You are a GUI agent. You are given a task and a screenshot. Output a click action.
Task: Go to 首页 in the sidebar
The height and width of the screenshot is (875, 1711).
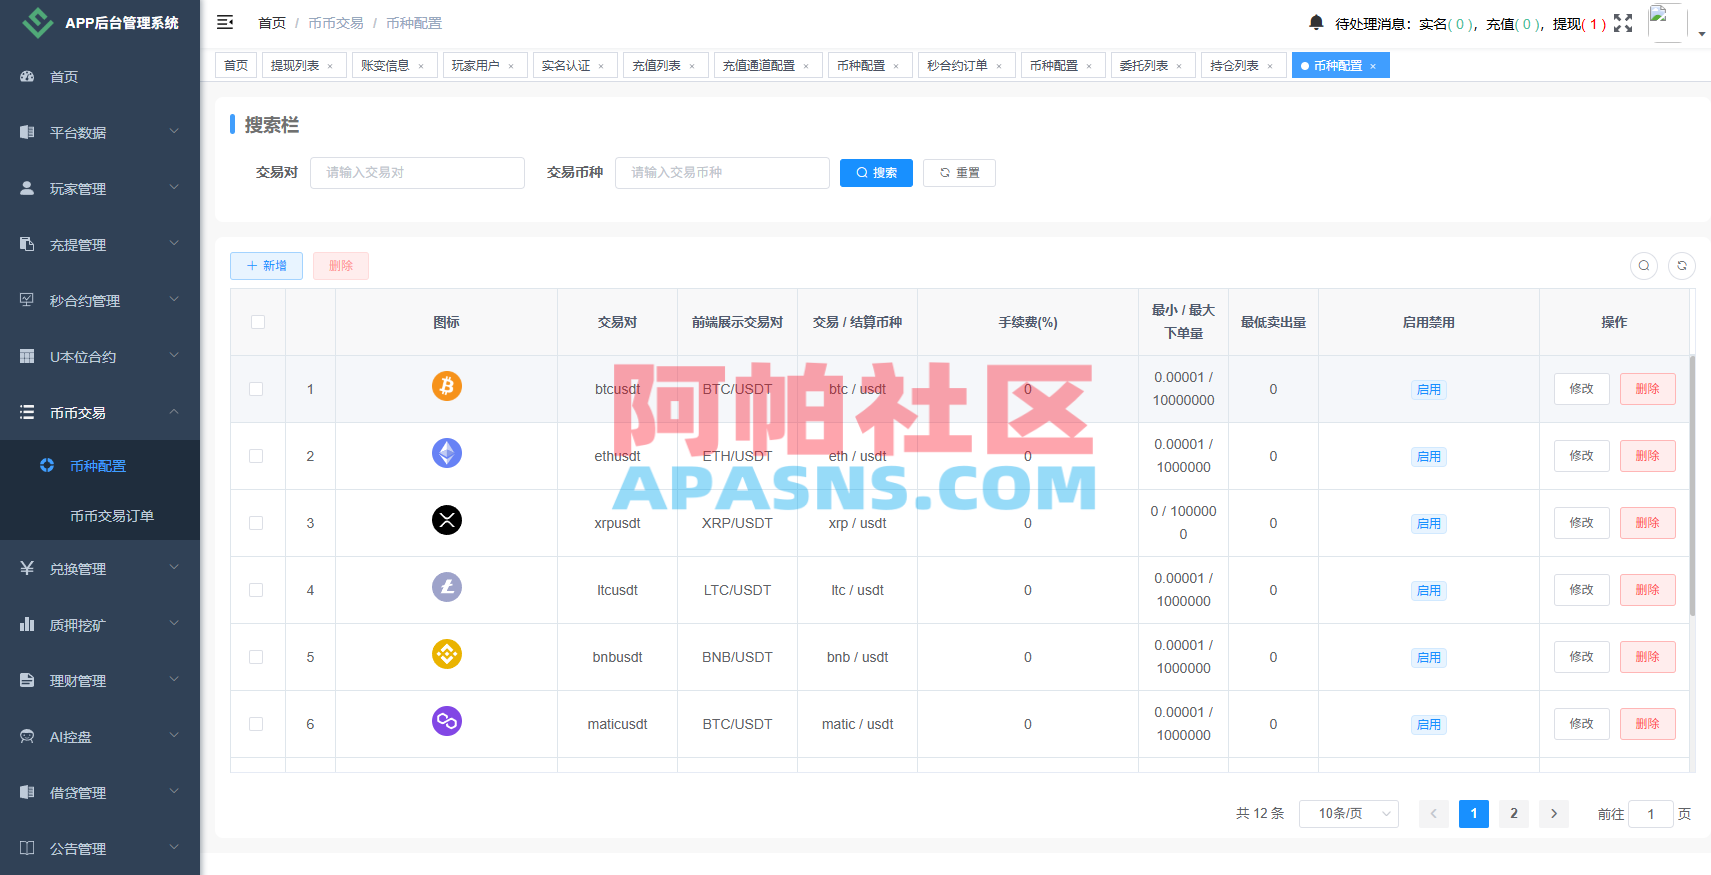tap(100, 77)
